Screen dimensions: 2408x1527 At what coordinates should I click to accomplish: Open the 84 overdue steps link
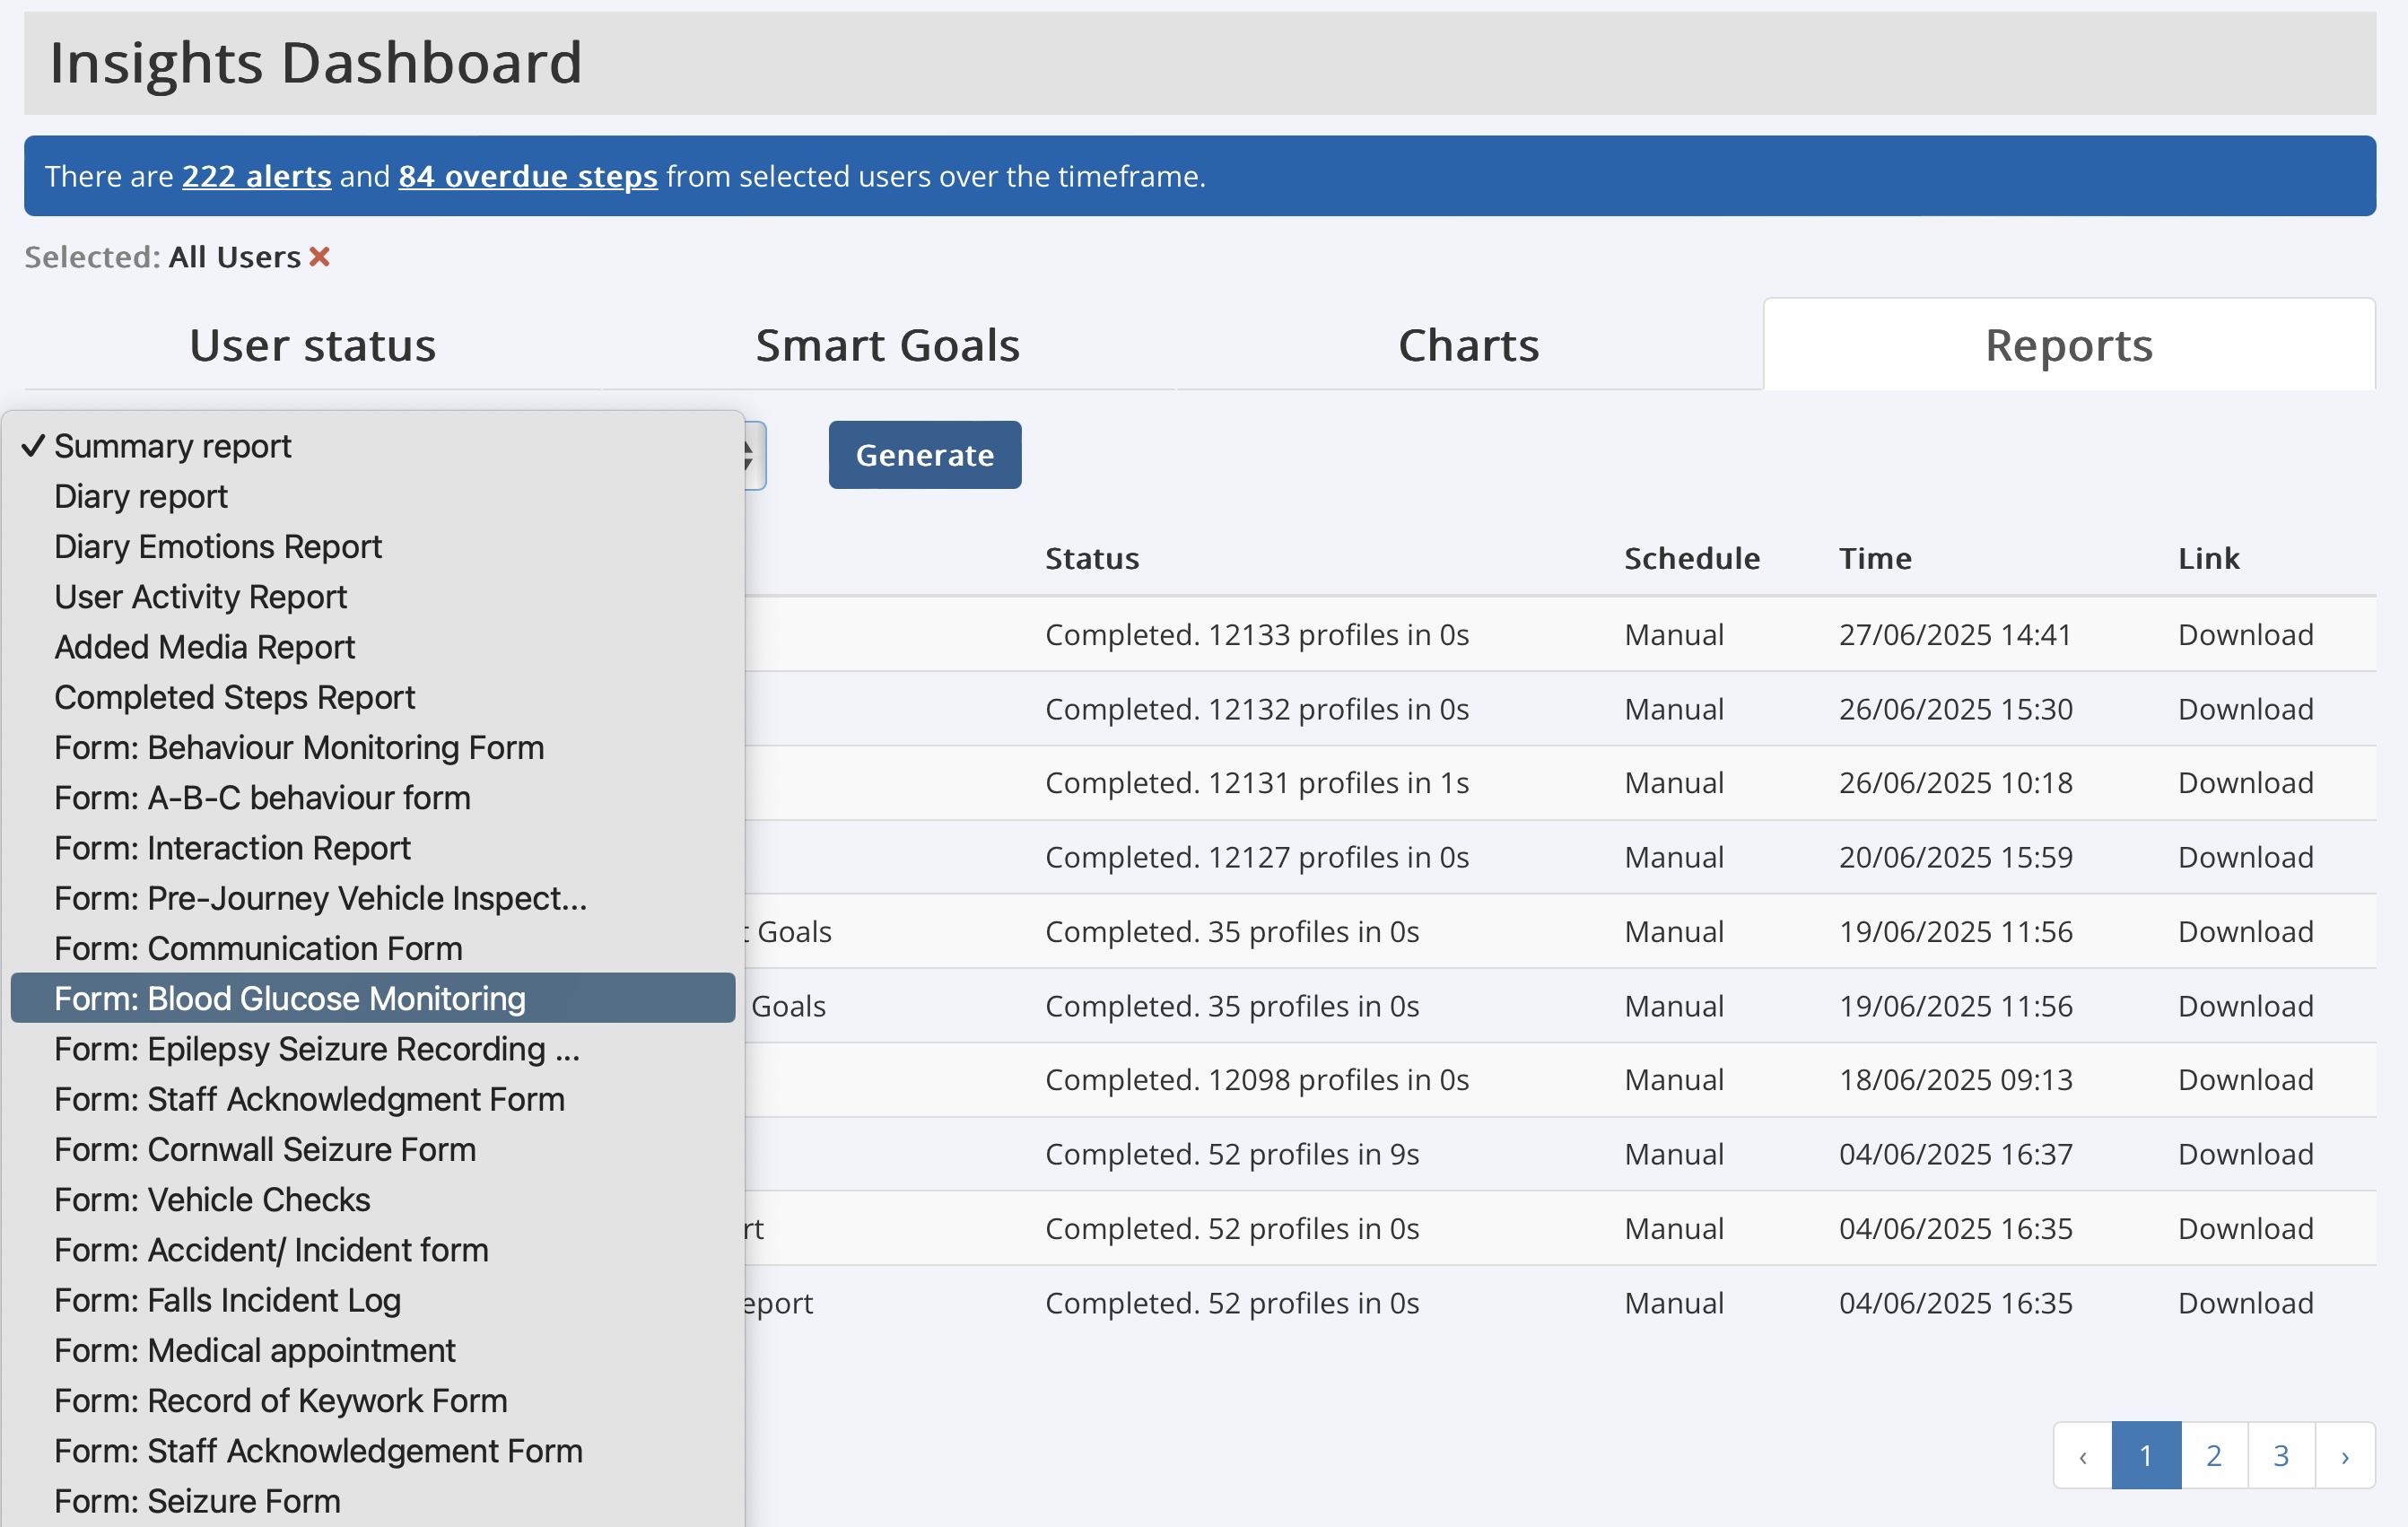point(527,176)
